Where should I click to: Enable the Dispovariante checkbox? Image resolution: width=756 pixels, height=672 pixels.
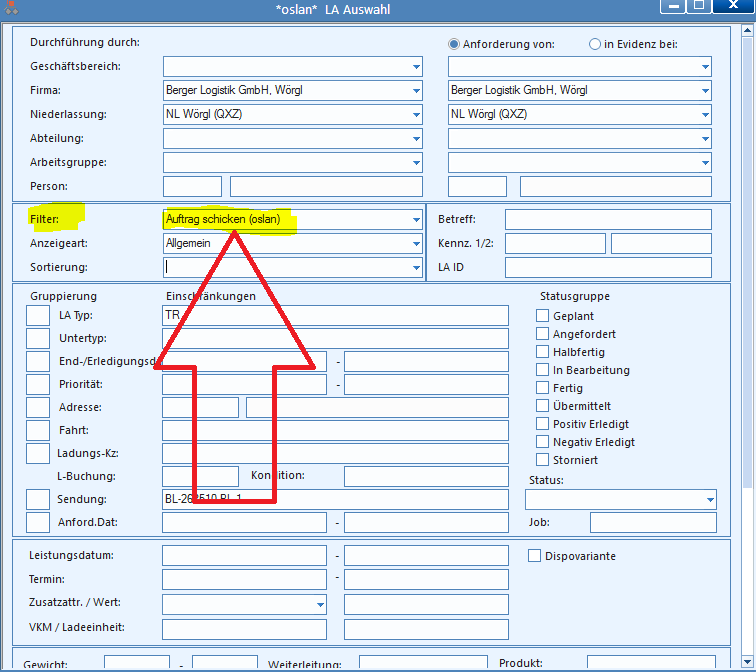pos(534,556)
